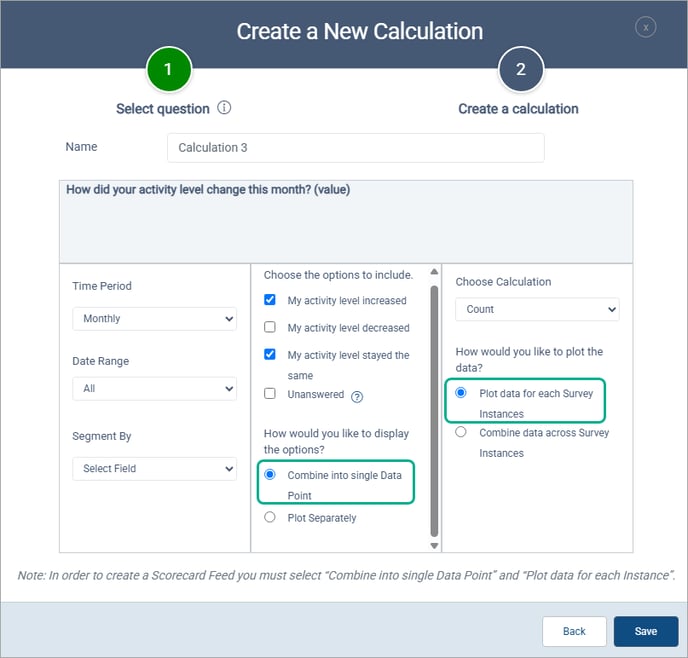Enable the Unanswered checkbox
688x658 pixels.
270,394
